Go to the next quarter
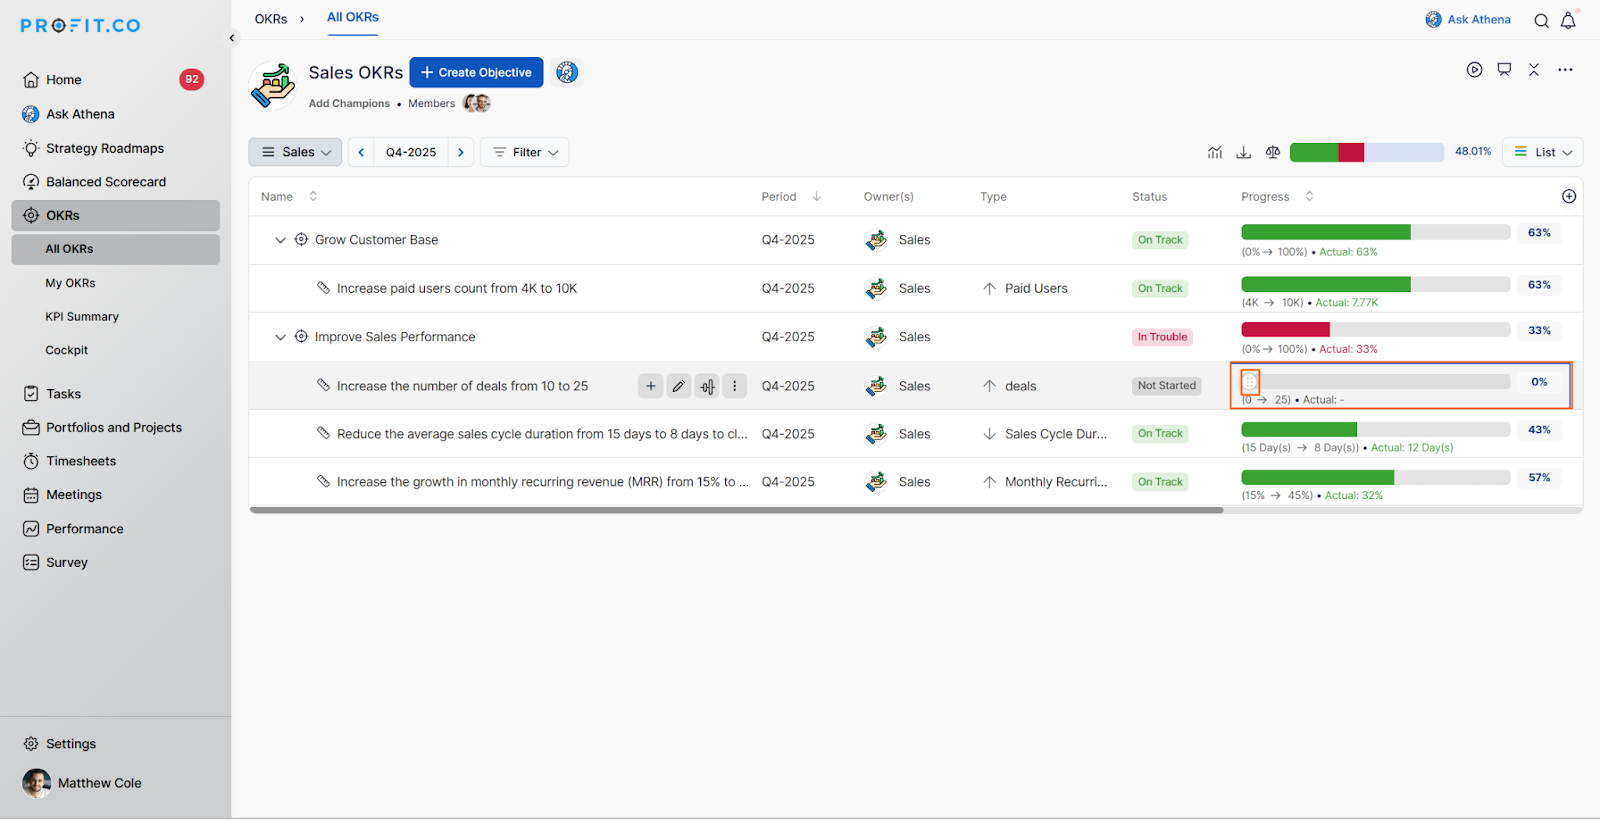This screenshot has width=1600, height=820. pyautogui.click(x=461, y=152)
